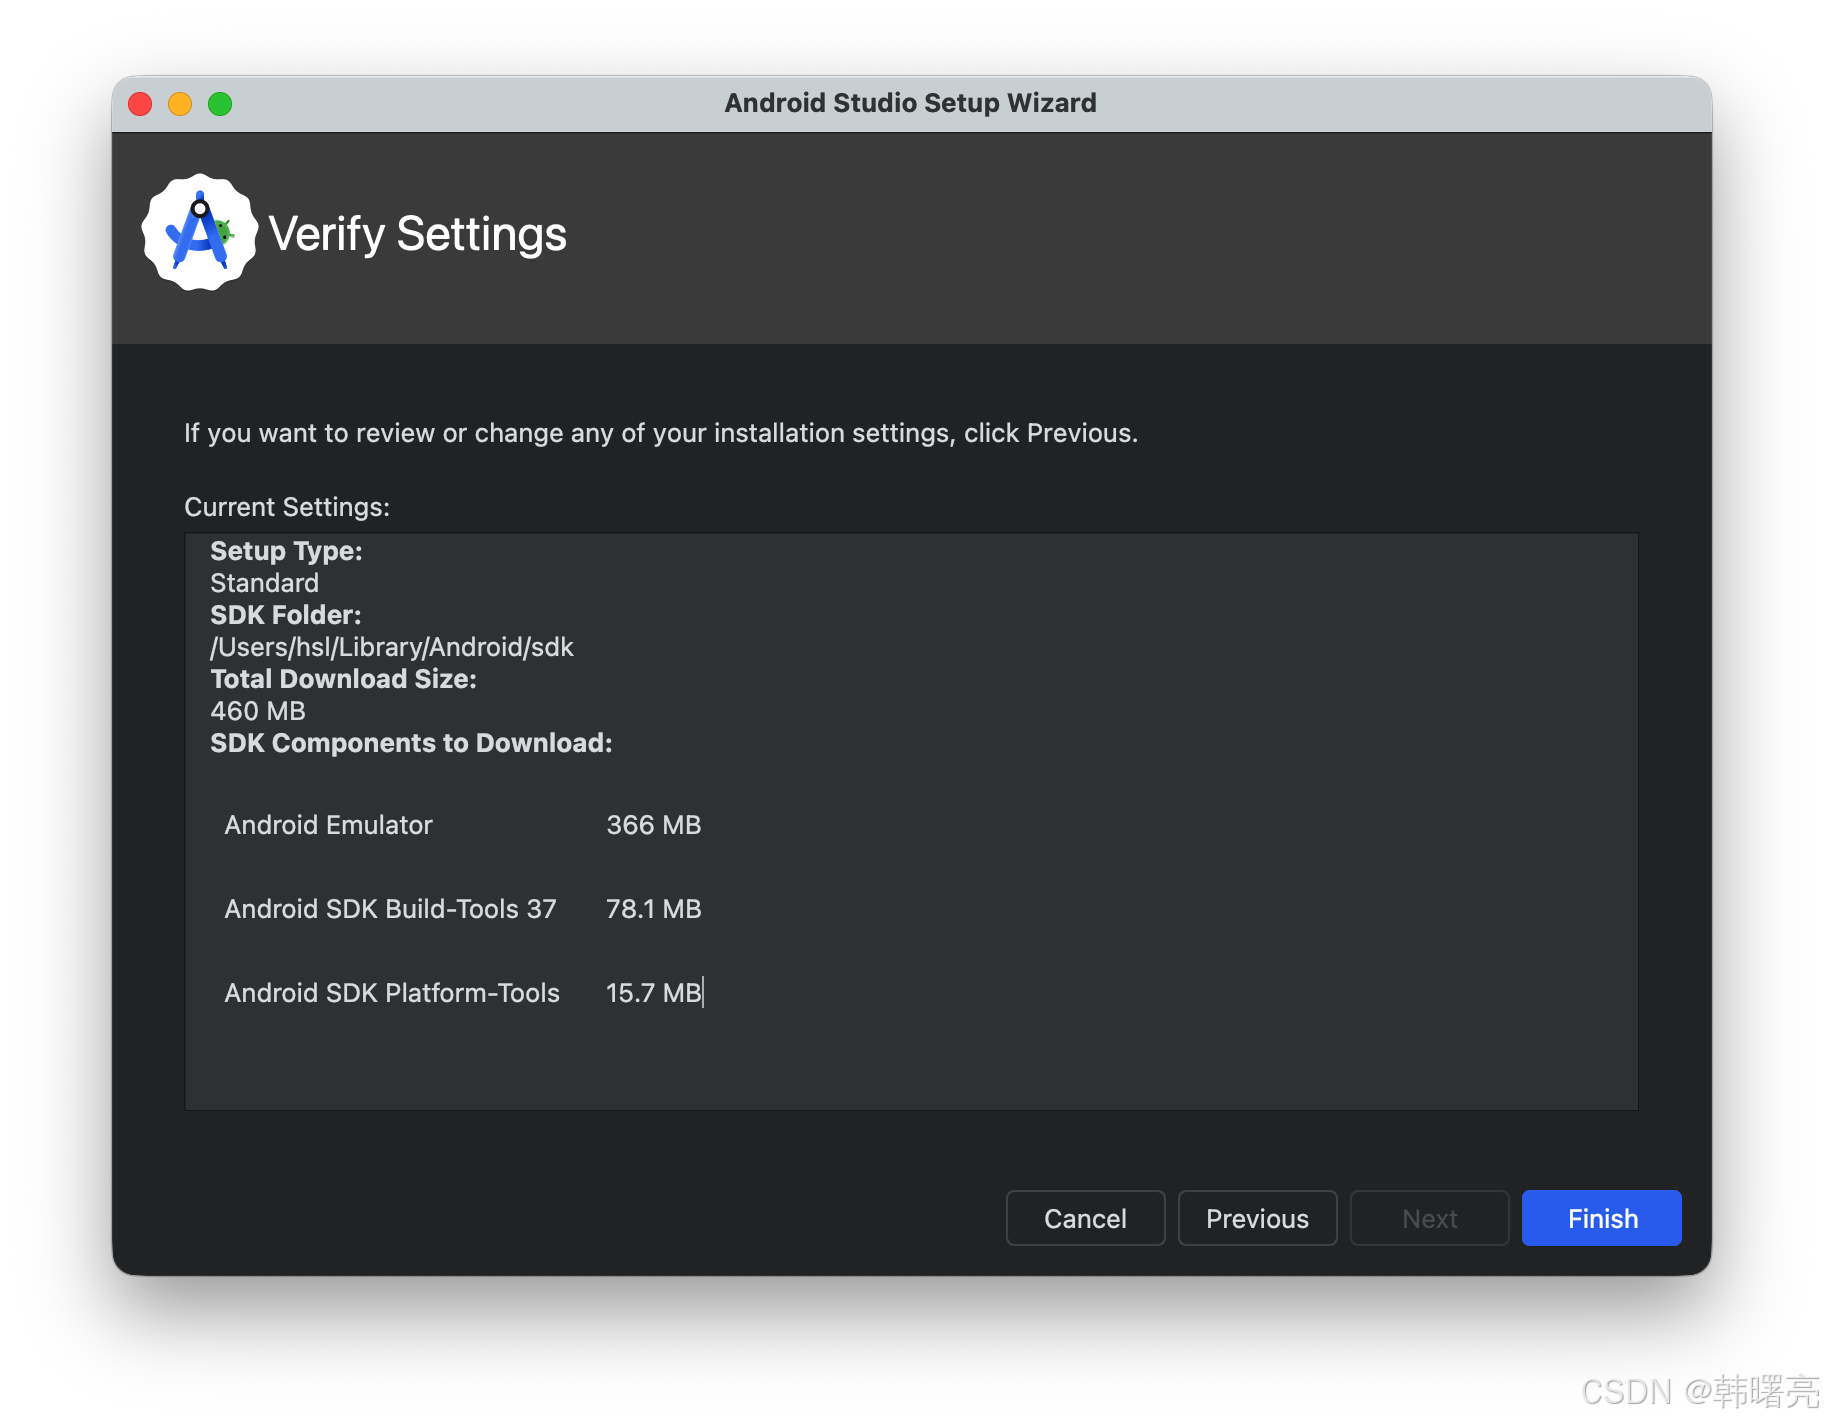Select the Android SDK Build-Tools 37 row
The width and height of the screenshot is (1824, 1424).
[463, 909]
